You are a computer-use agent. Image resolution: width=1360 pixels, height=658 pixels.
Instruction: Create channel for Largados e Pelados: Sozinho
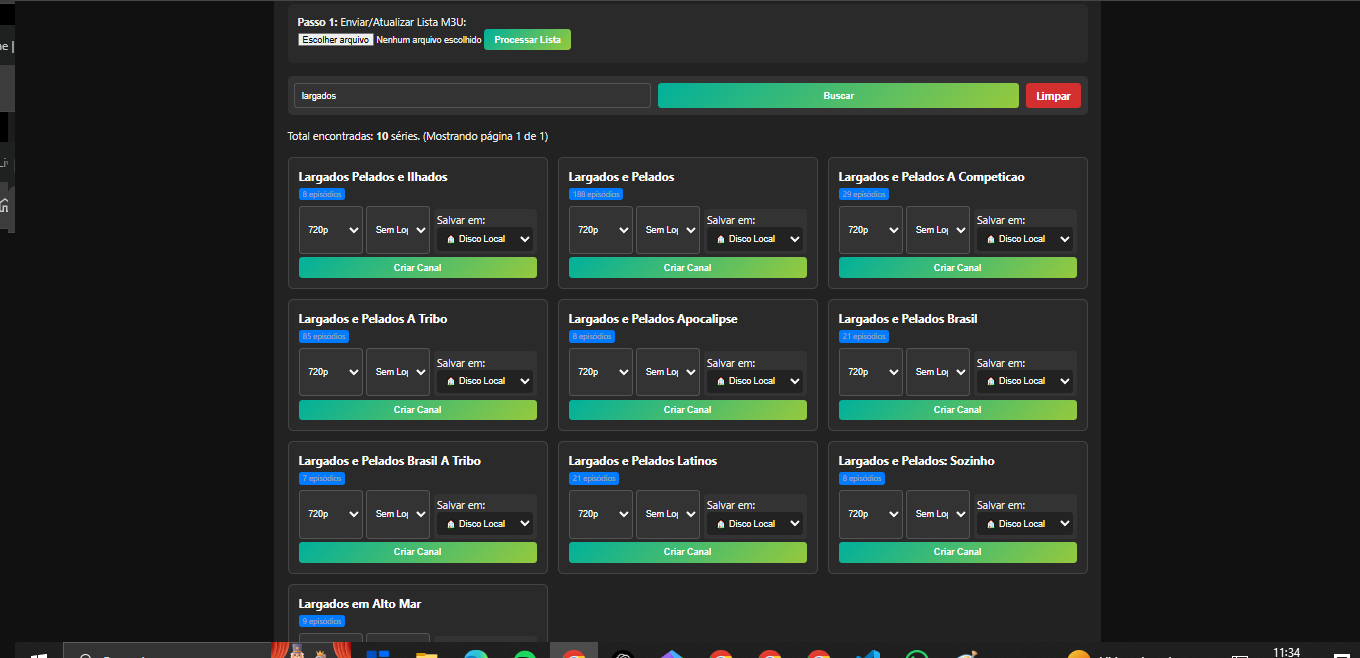(957, 552)
